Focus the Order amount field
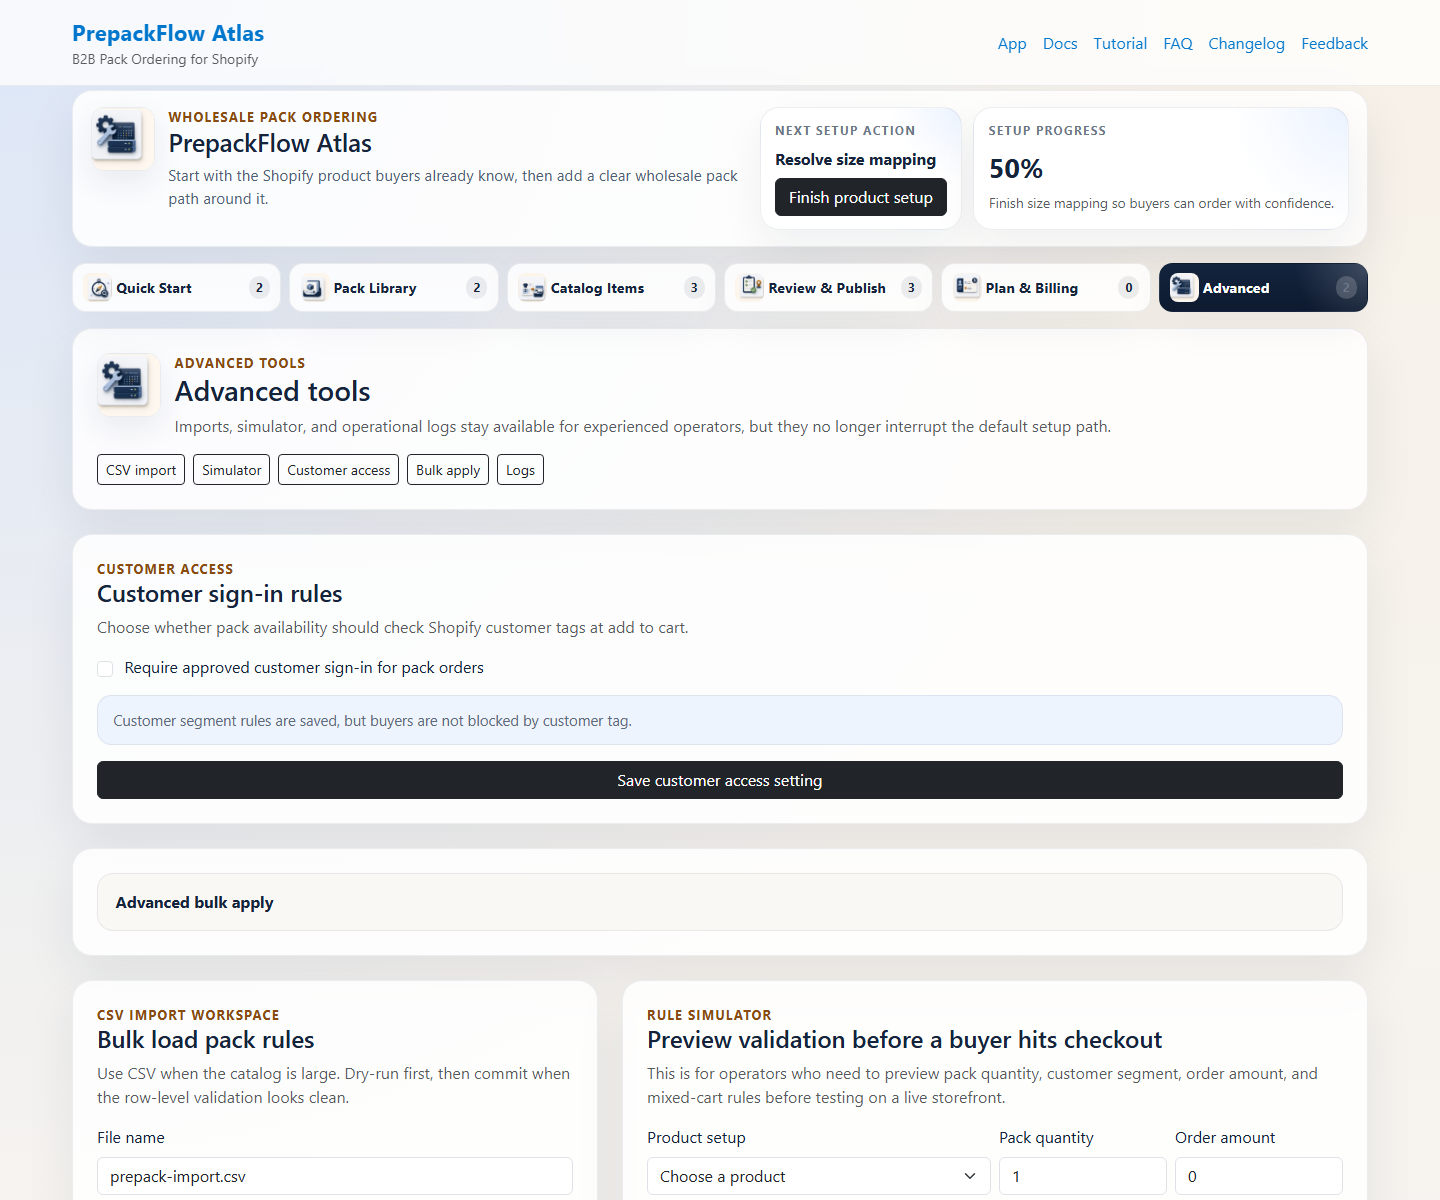This screenshot has width=1440, height=1200. click(x=1259, y=1176)
